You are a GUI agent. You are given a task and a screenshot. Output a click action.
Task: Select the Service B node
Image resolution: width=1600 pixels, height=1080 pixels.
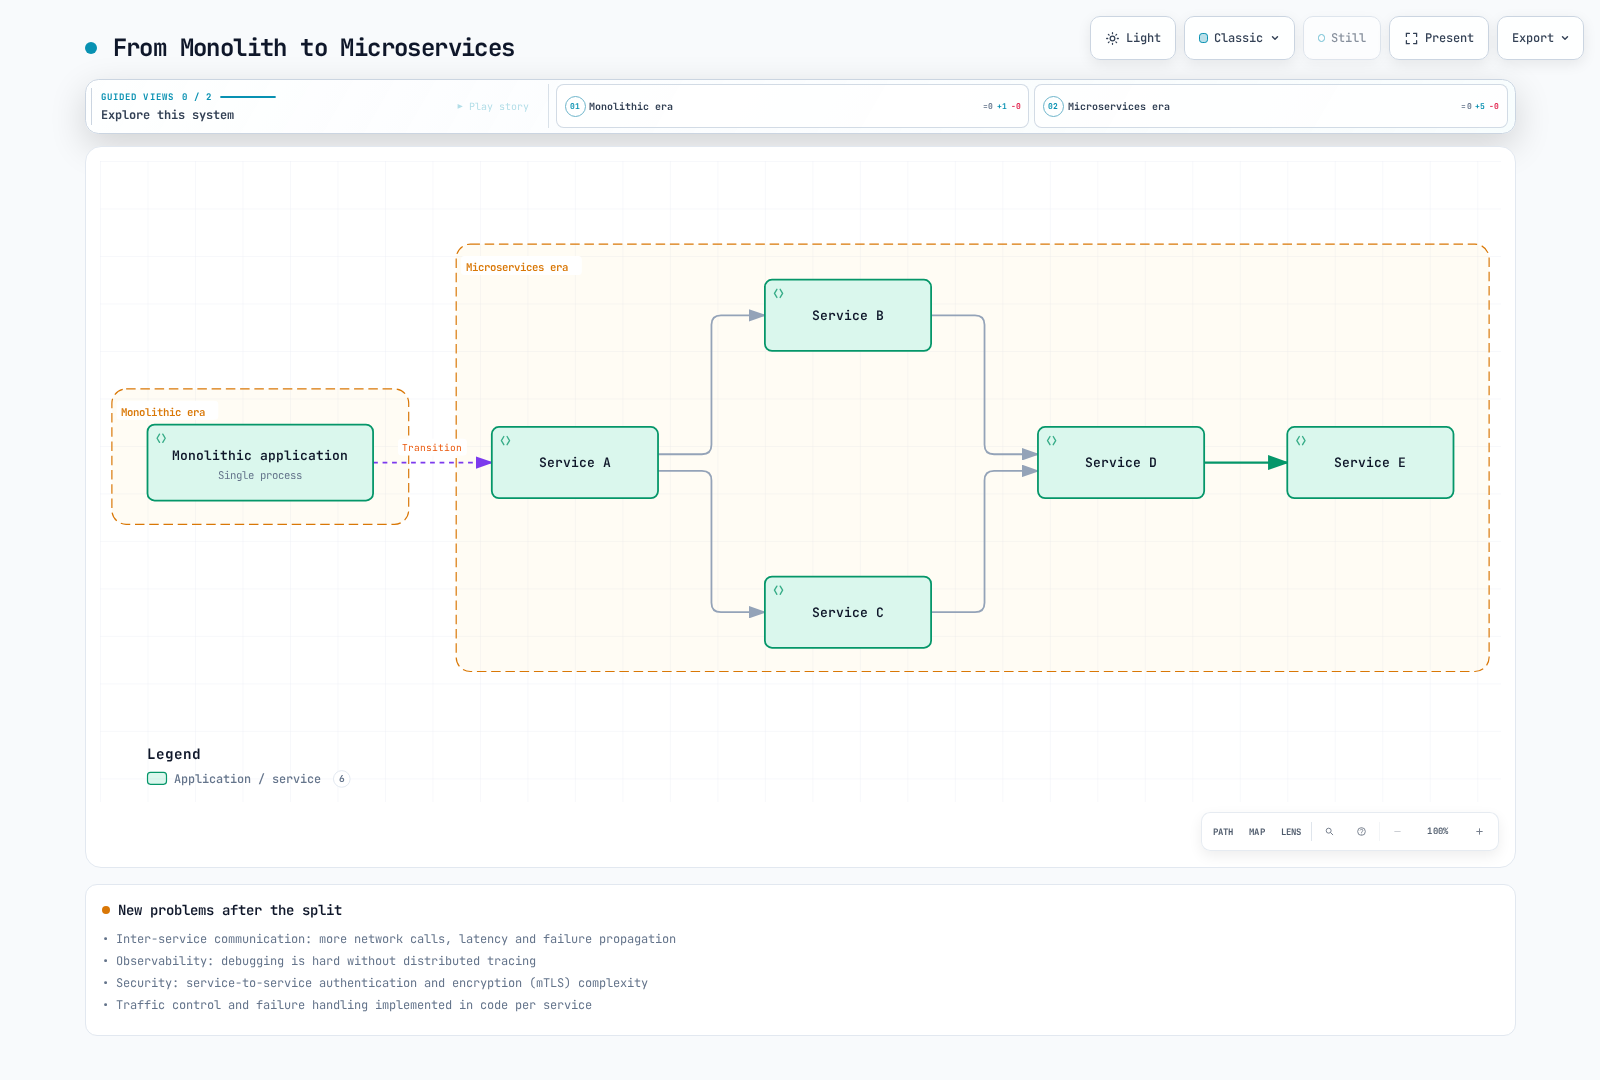[x=848, y=315]
